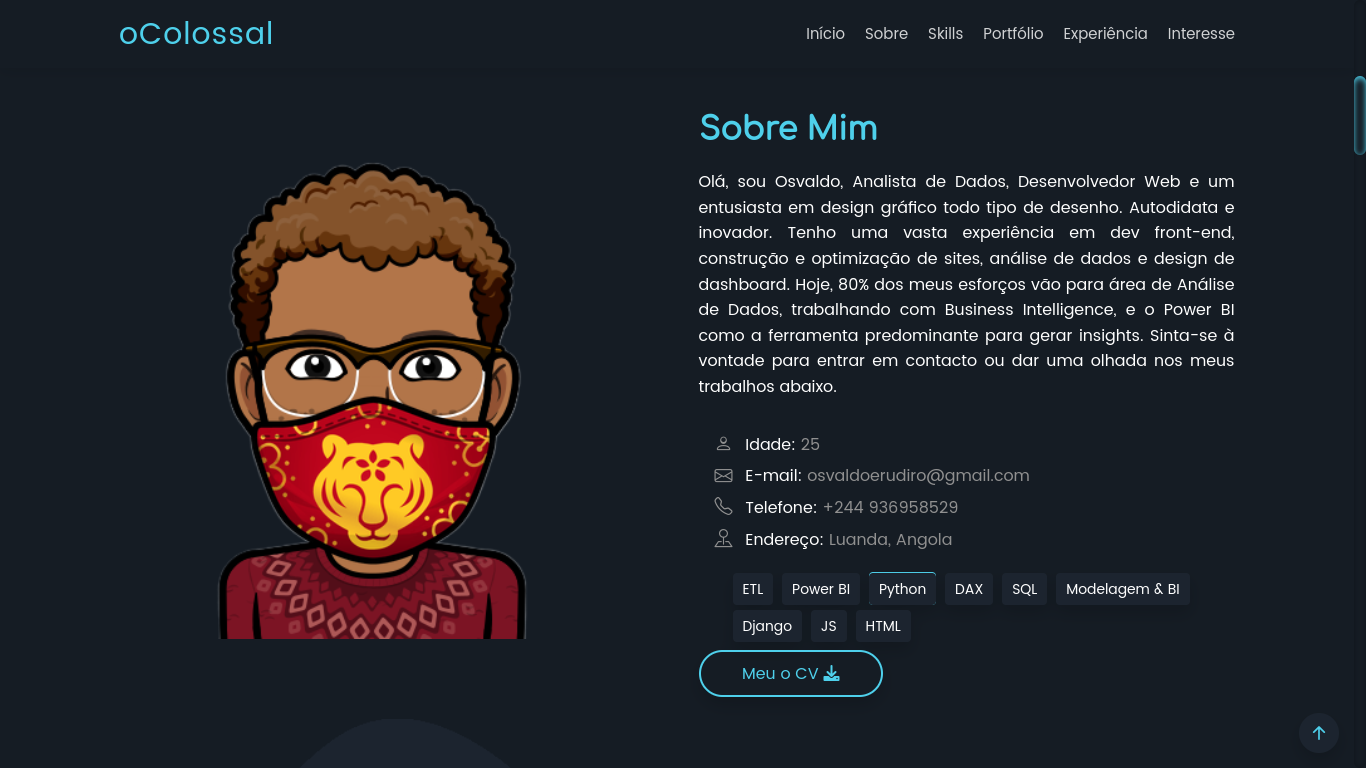
Task: Go to the Sobre section
Action: pos(886,33)
